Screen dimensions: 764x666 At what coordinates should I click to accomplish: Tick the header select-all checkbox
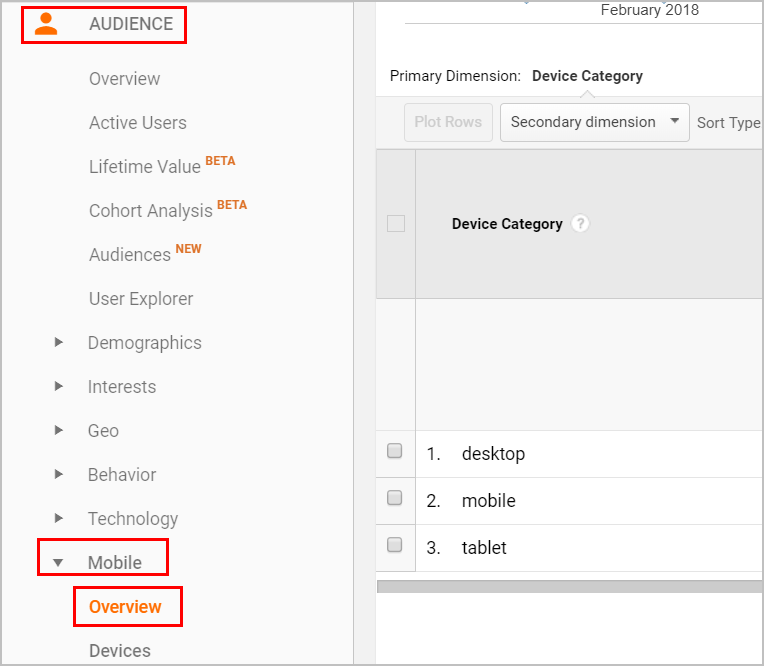[x=396, y=224]
